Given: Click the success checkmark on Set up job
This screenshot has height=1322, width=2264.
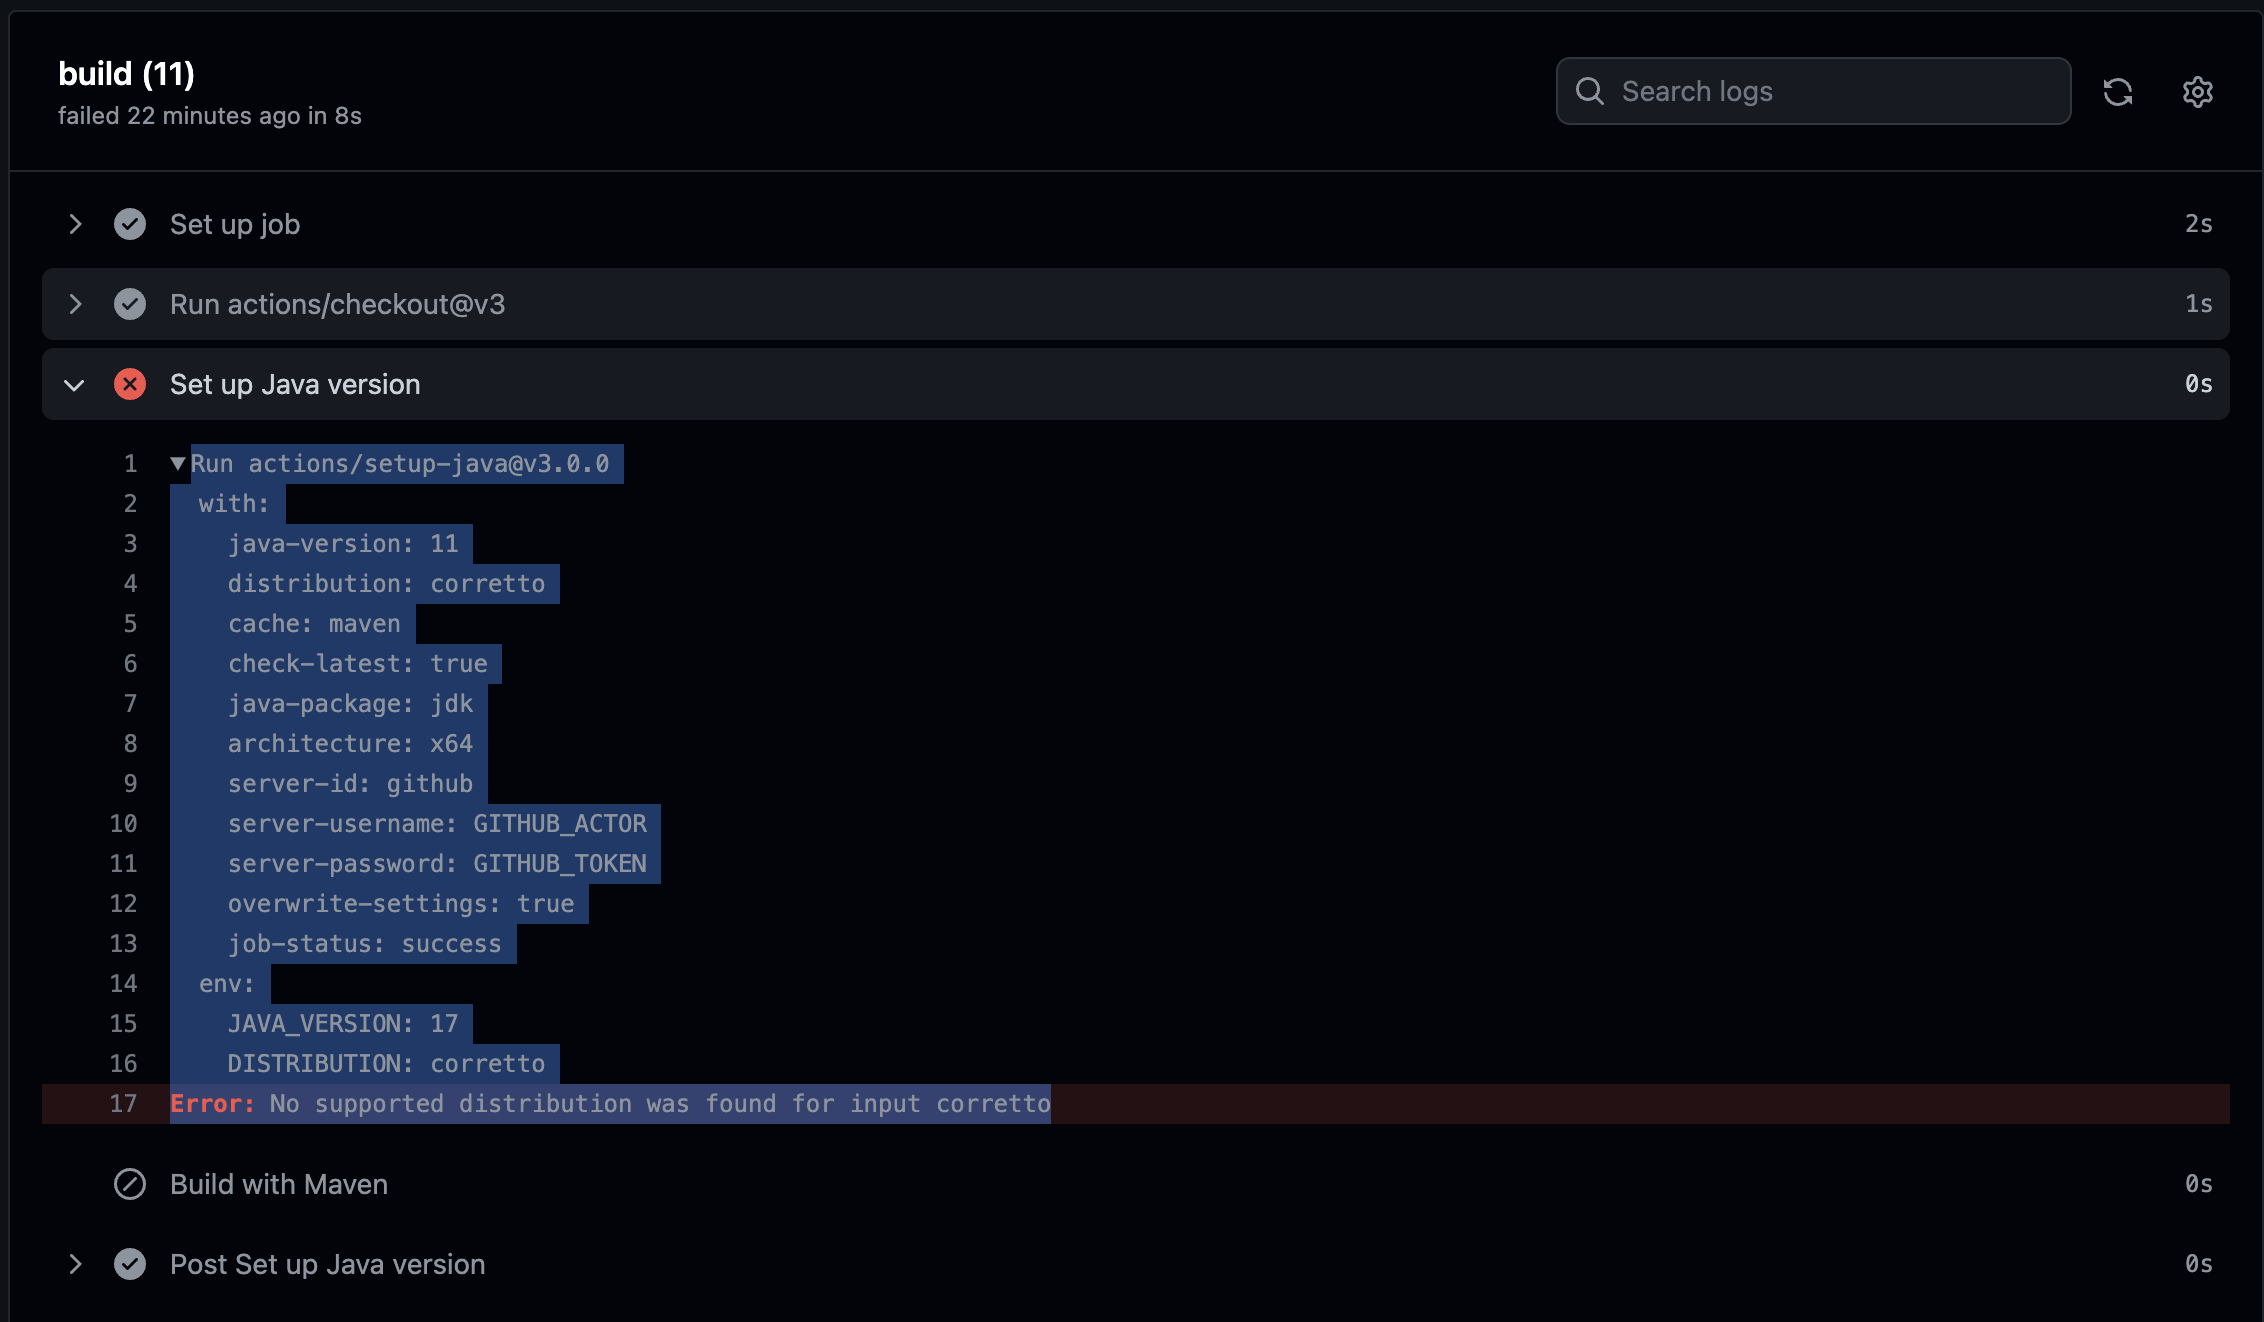Looking at the screenshot, I should point(130,224).
